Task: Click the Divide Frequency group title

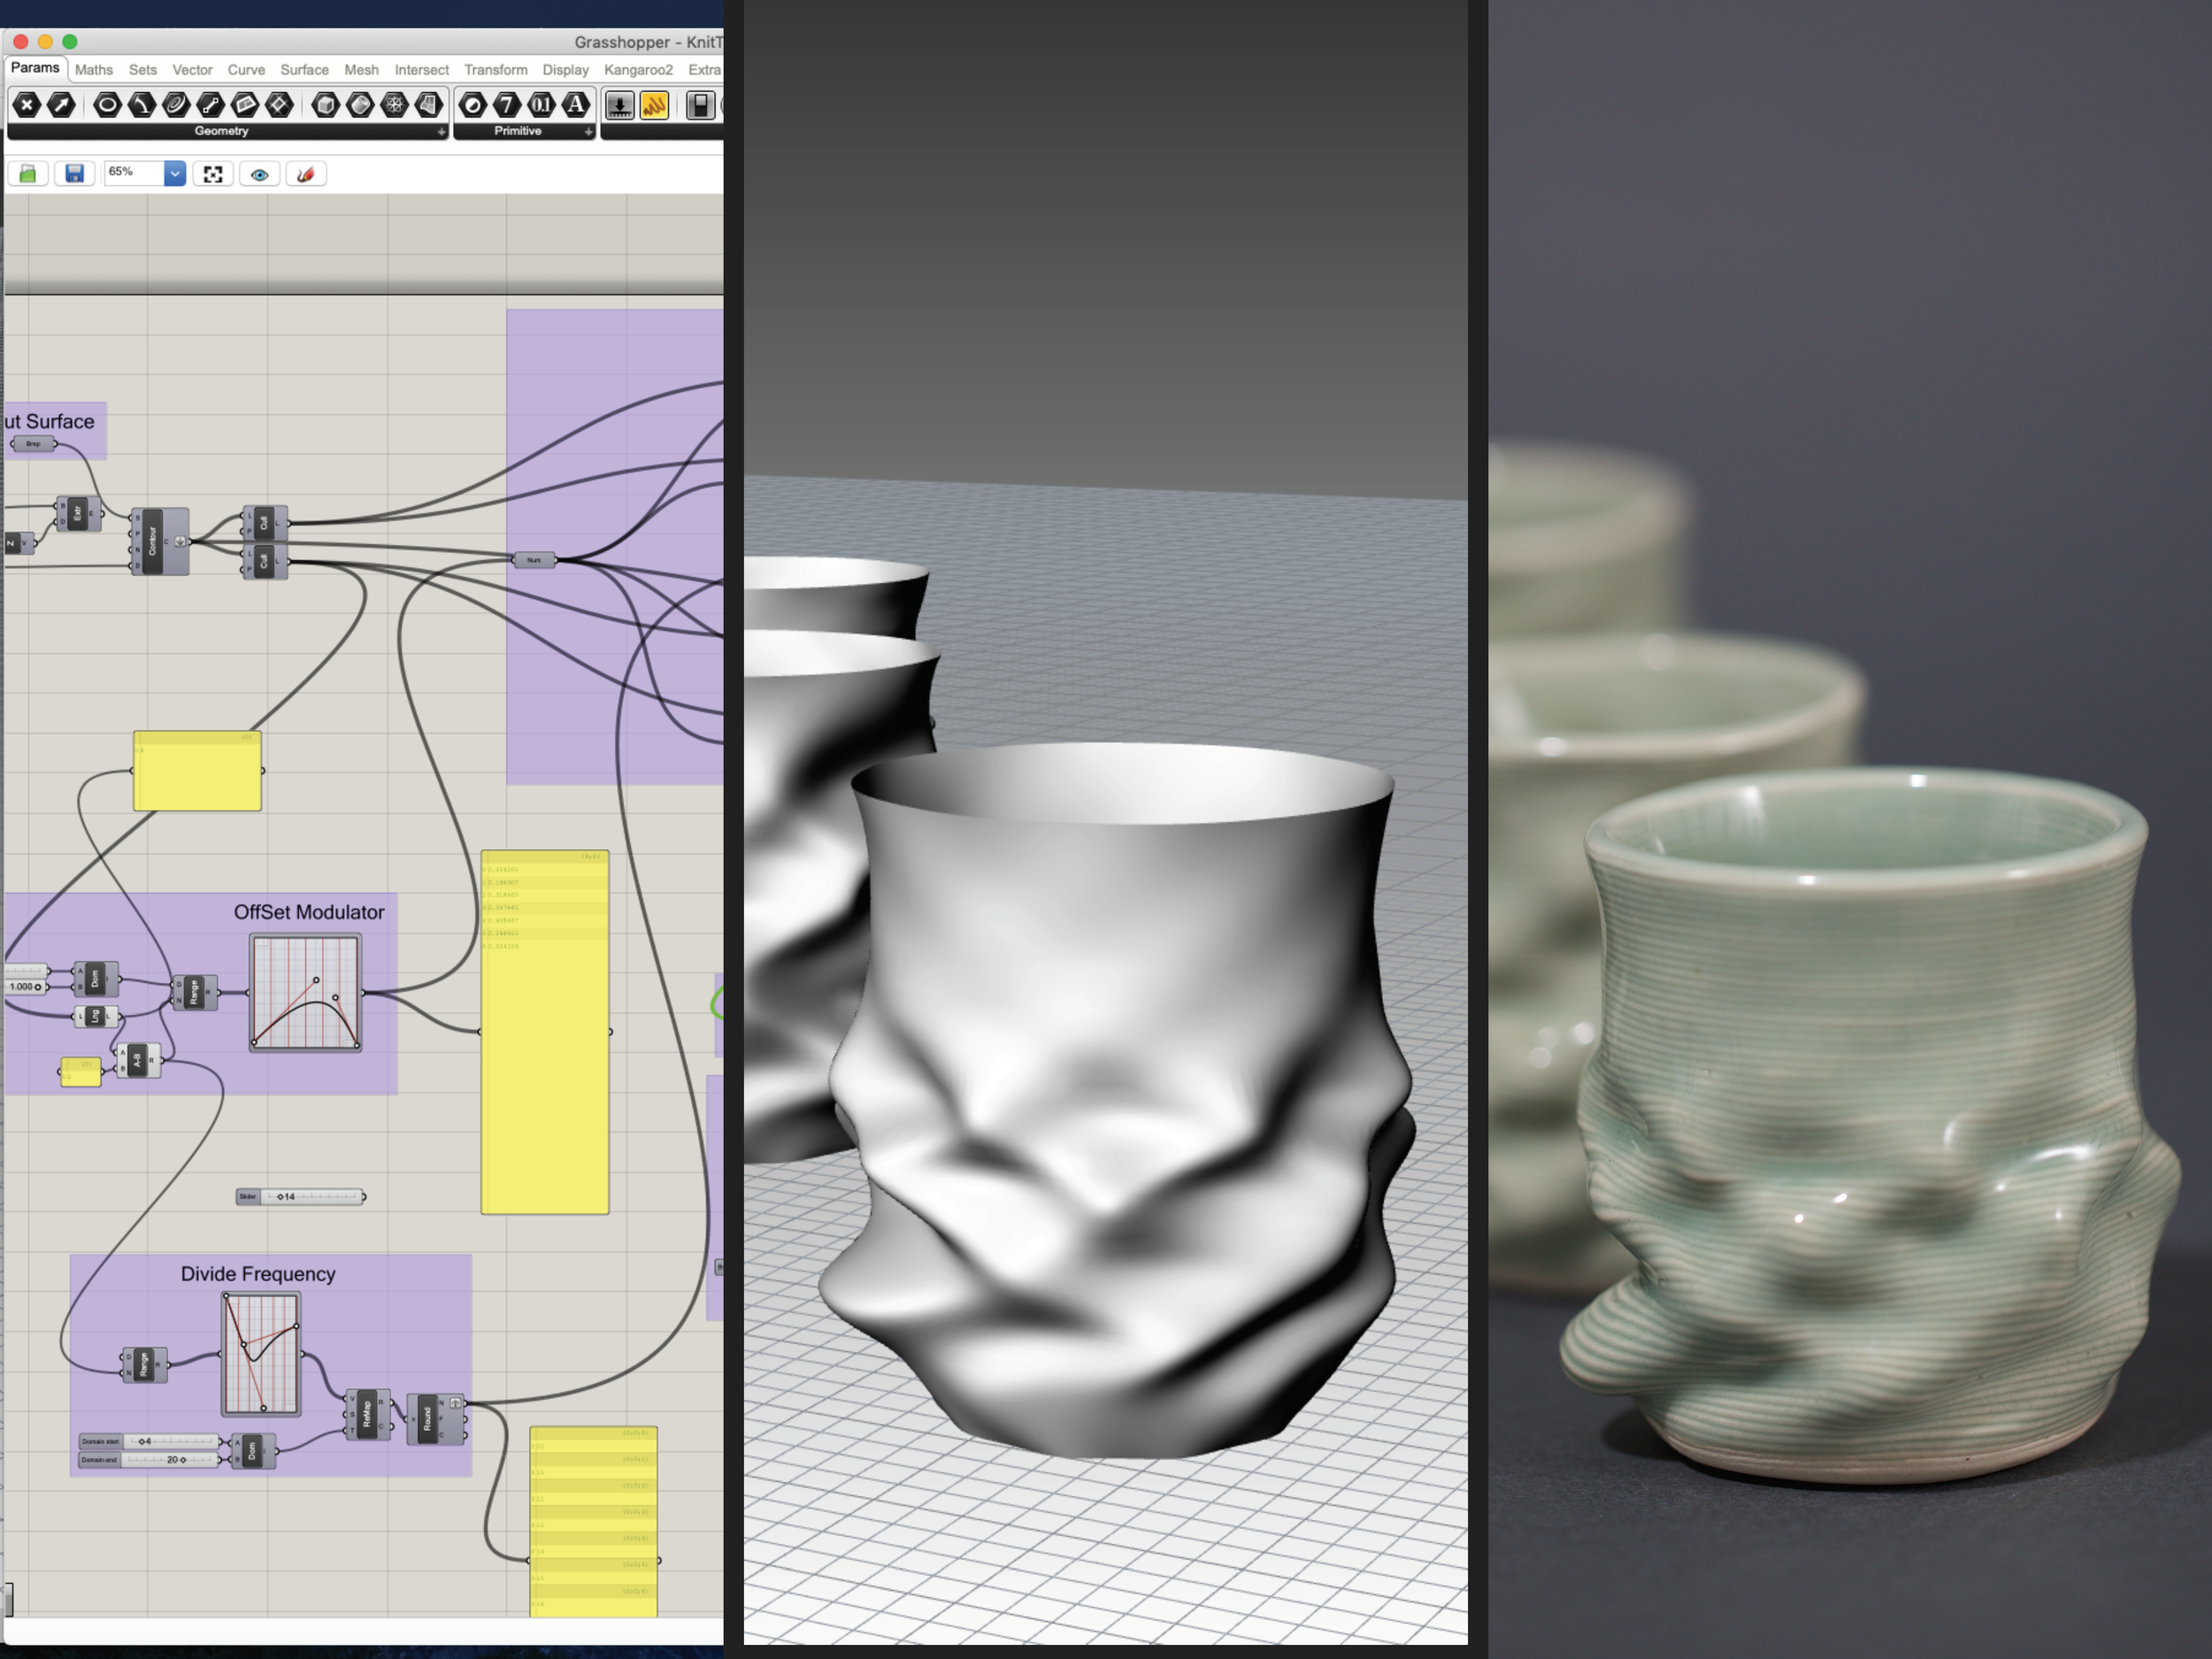Action: point(258,1274)
